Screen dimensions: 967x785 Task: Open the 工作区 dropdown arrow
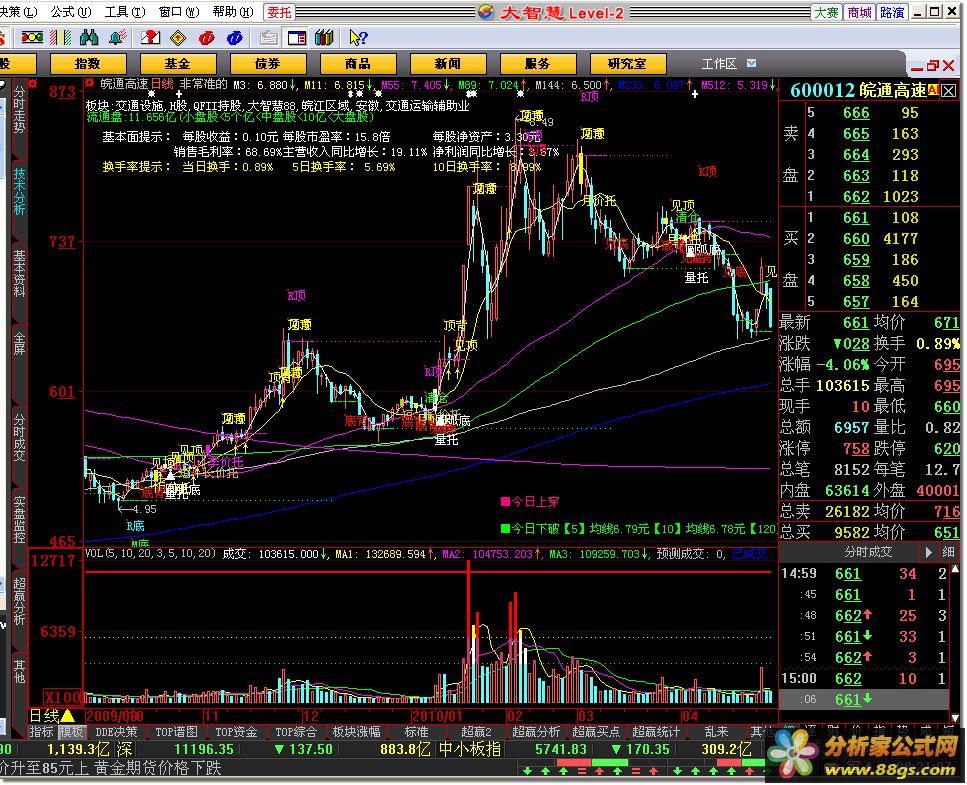coord(751,63)
